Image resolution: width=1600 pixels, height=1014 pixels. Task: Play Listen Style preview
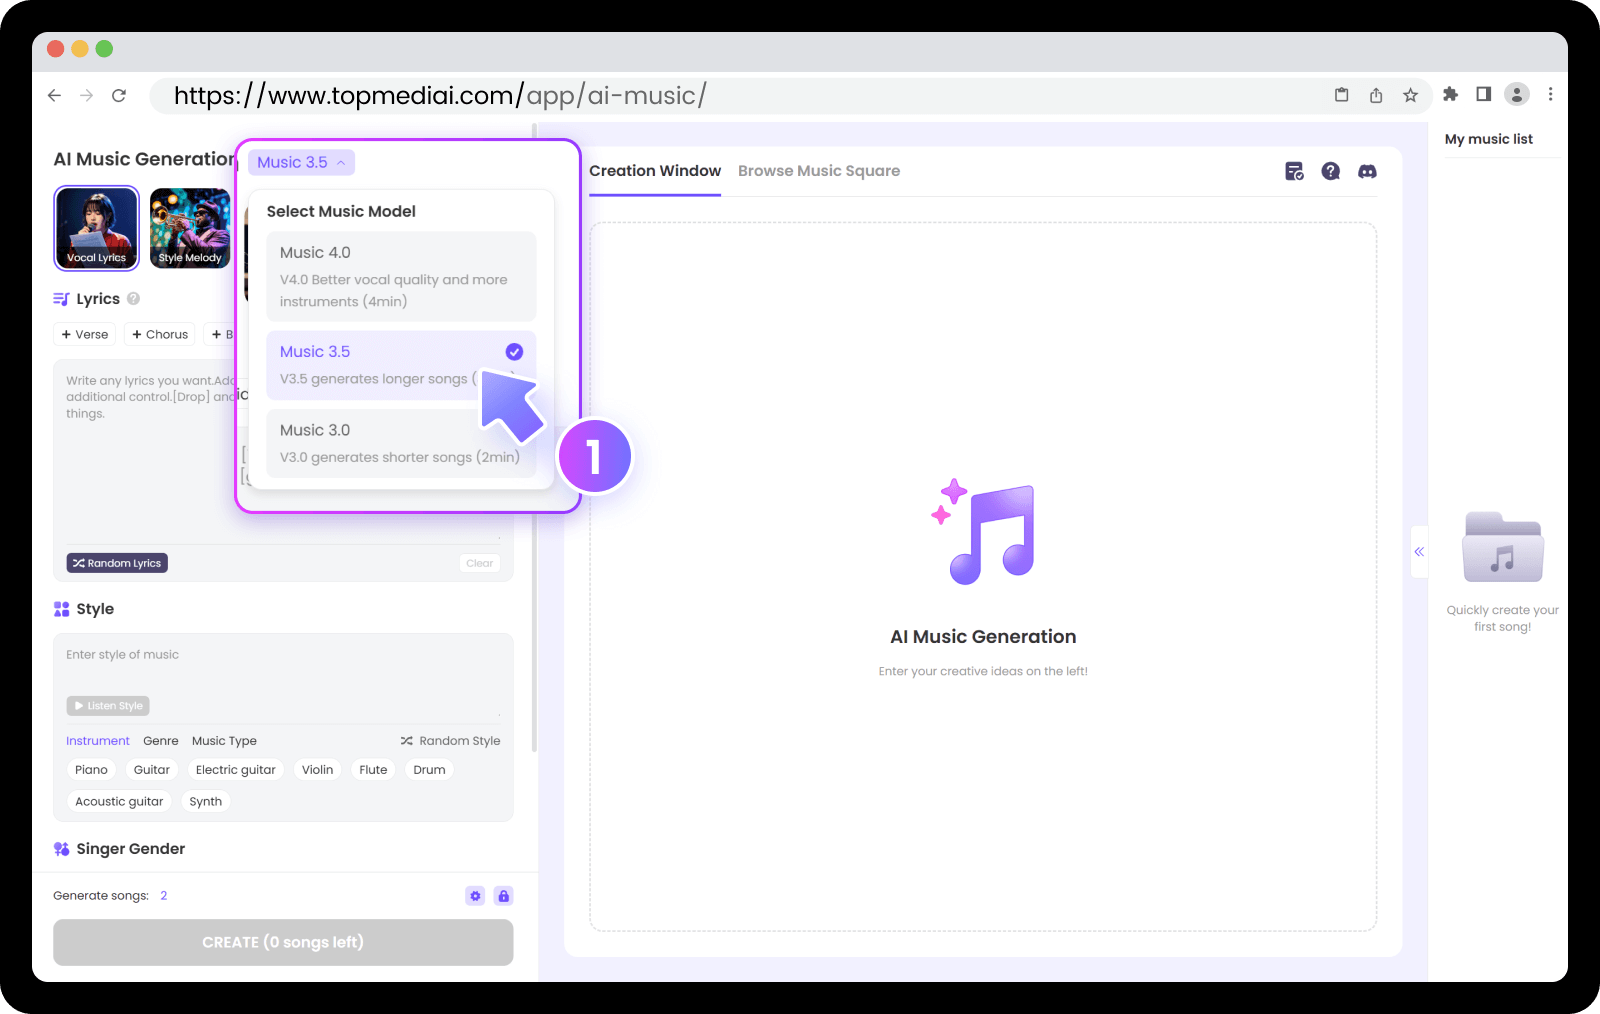pyautogui.click(x=108, y=706)
